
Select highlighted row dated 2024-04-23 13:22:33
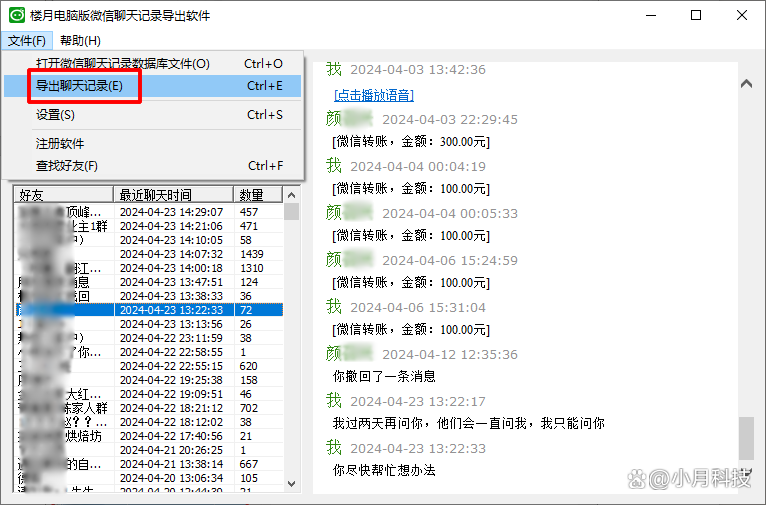click(149, 310)
